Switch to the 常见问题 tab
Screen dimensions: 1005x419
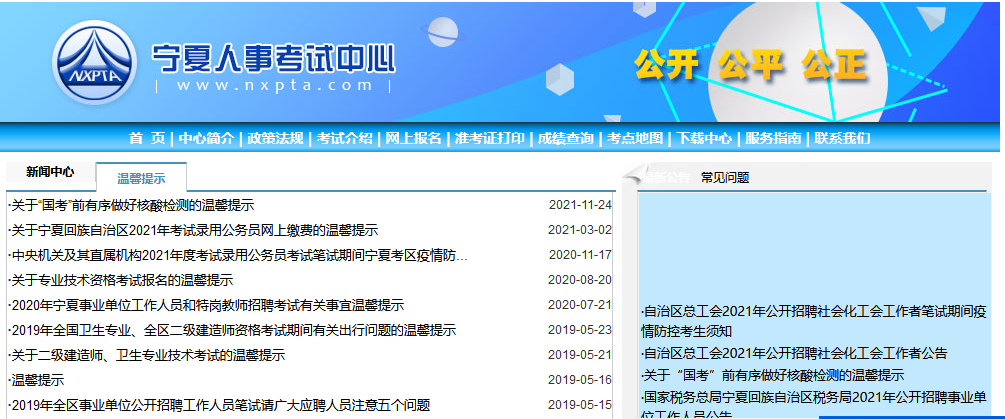coord(724,178)
